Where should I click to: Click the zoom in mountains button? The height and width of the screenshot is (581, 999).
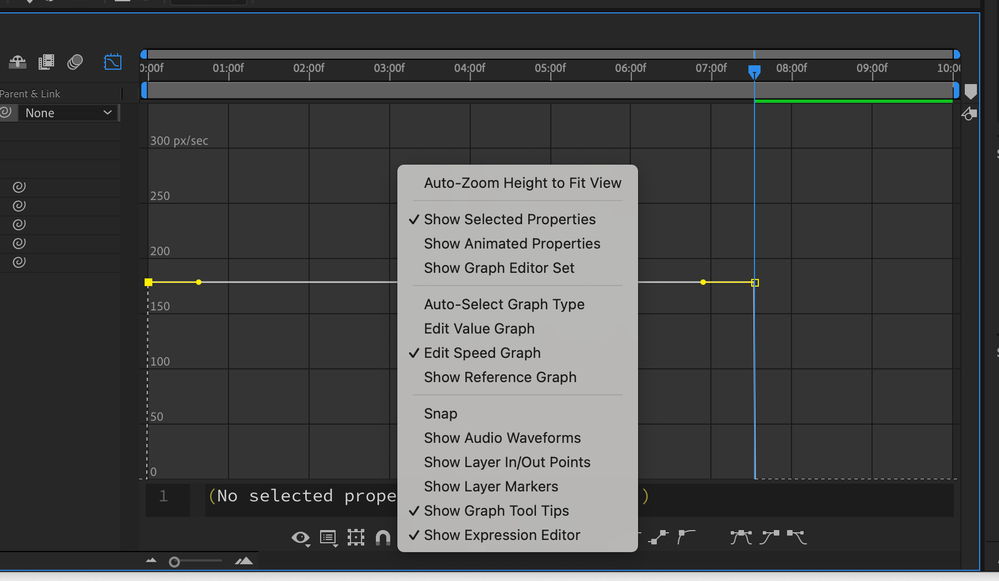tap(244, 562)
